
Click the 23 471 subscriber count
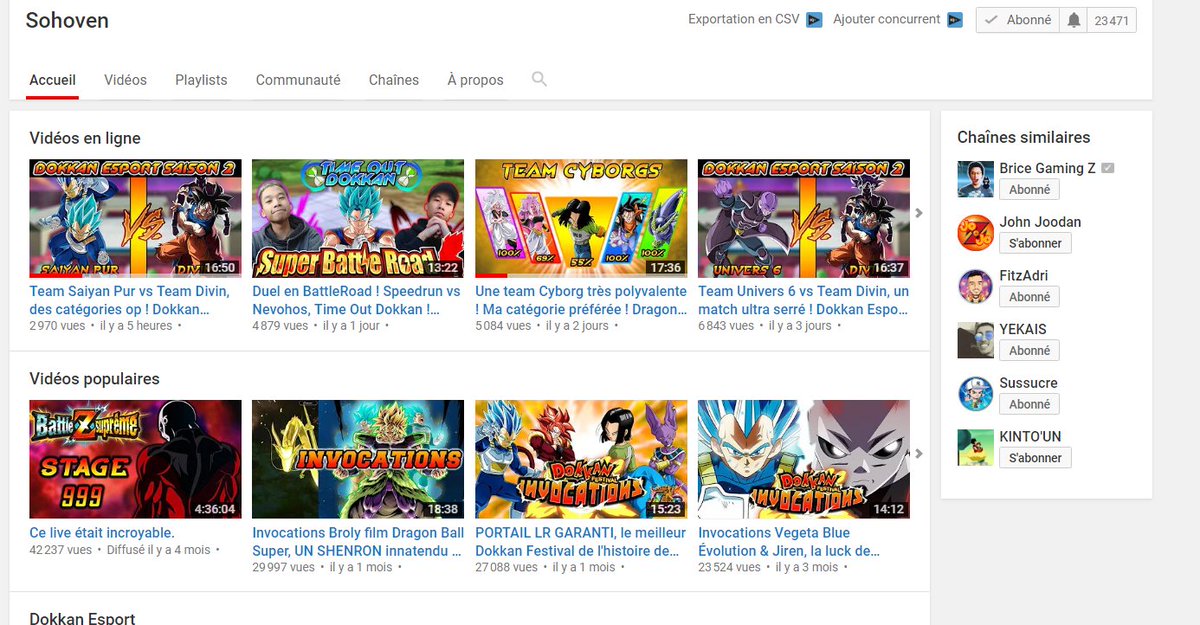pyautogui.click(x=1111, y=20)
